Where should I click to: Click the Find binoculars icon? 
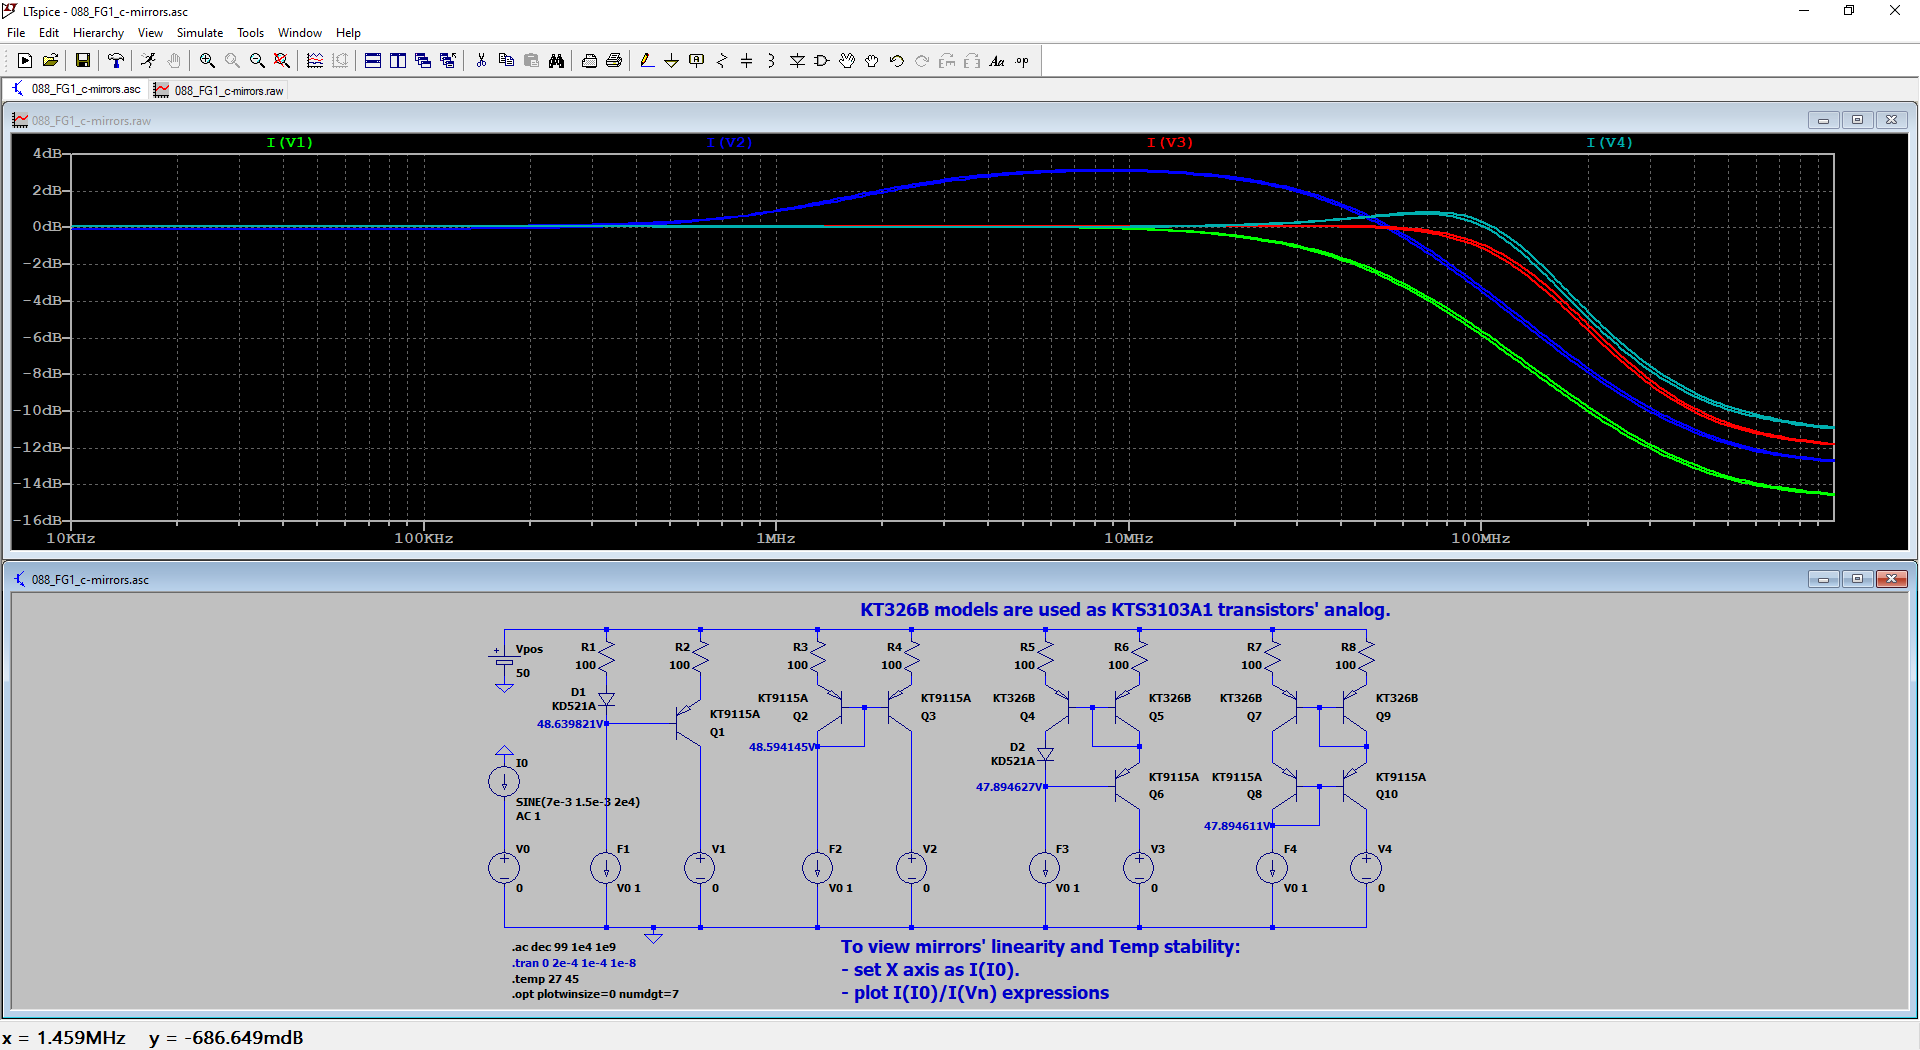[x=556, y=61]
